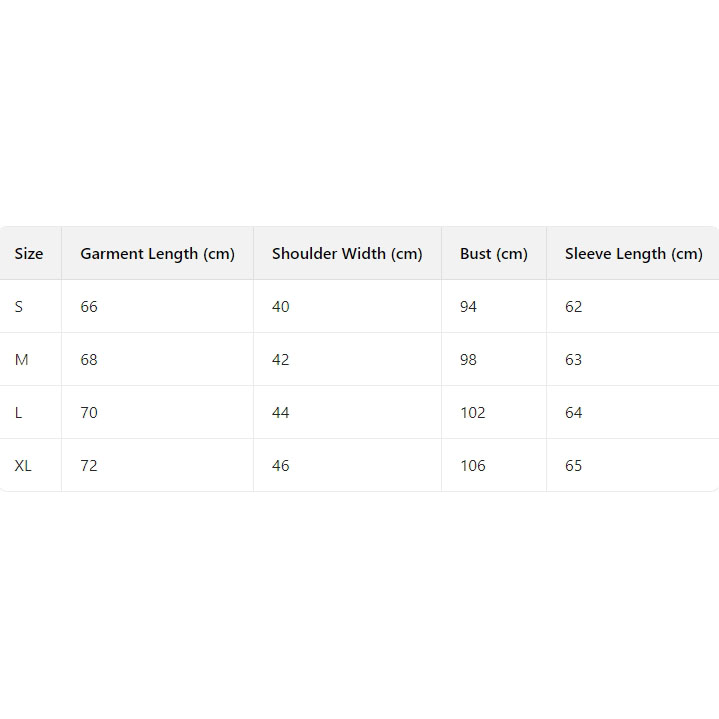Click the S size row label

(19, 307)
